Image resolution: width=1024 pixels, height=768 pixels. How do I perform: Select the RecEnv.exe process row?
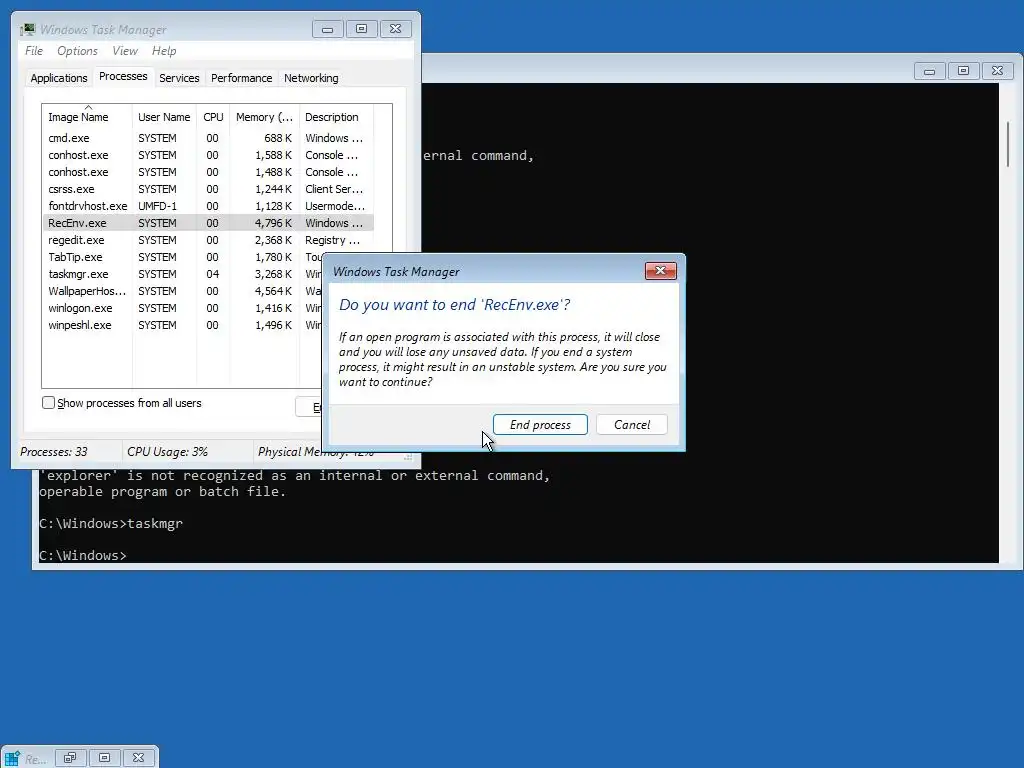pyautogui.click(x=208, y=223)
